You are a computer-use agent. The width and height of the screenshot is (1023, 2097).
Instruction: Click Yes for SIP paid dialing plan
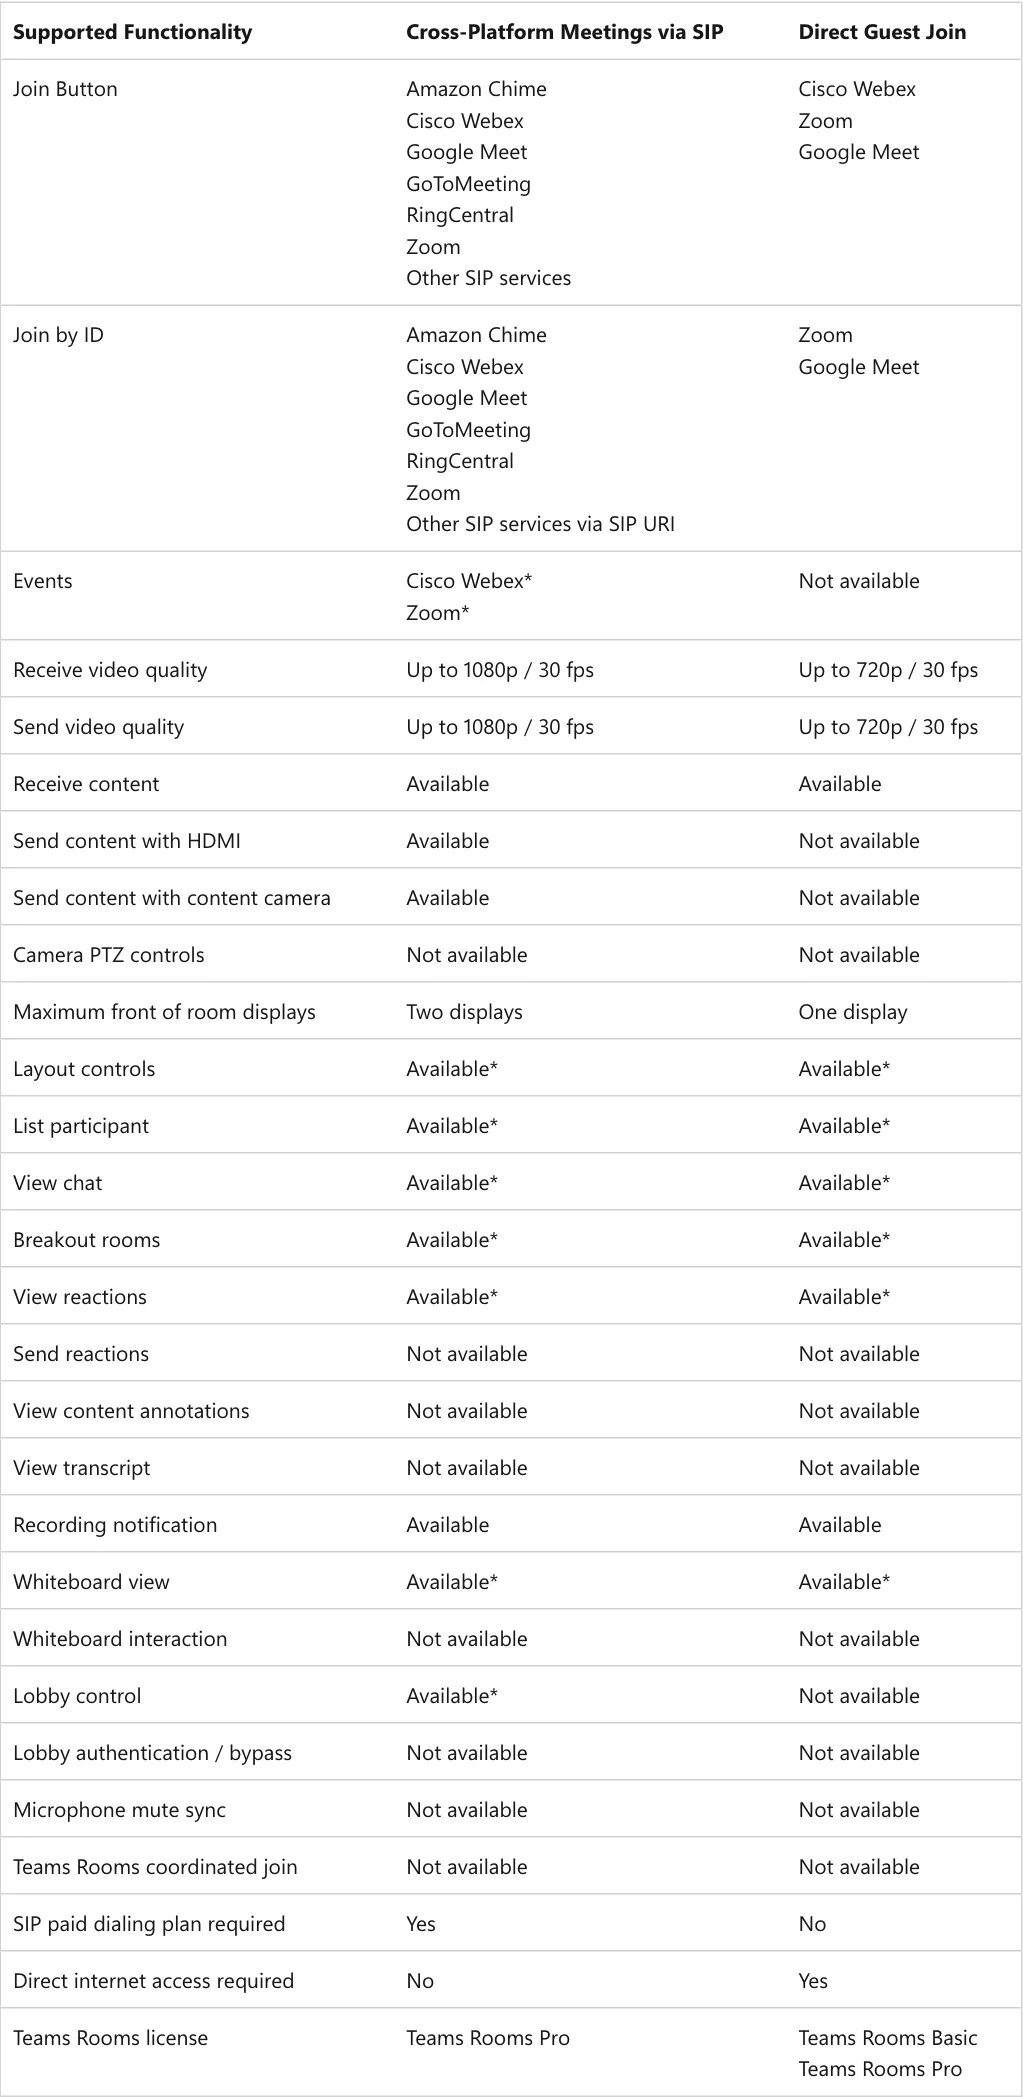(x=421, y=1924)
